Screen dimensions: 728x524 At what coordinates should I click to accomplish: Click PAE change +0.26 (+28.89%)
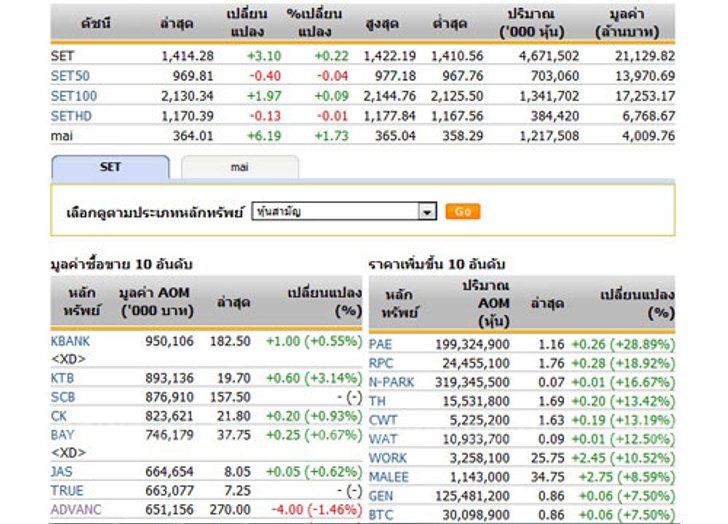coord(623,344)
